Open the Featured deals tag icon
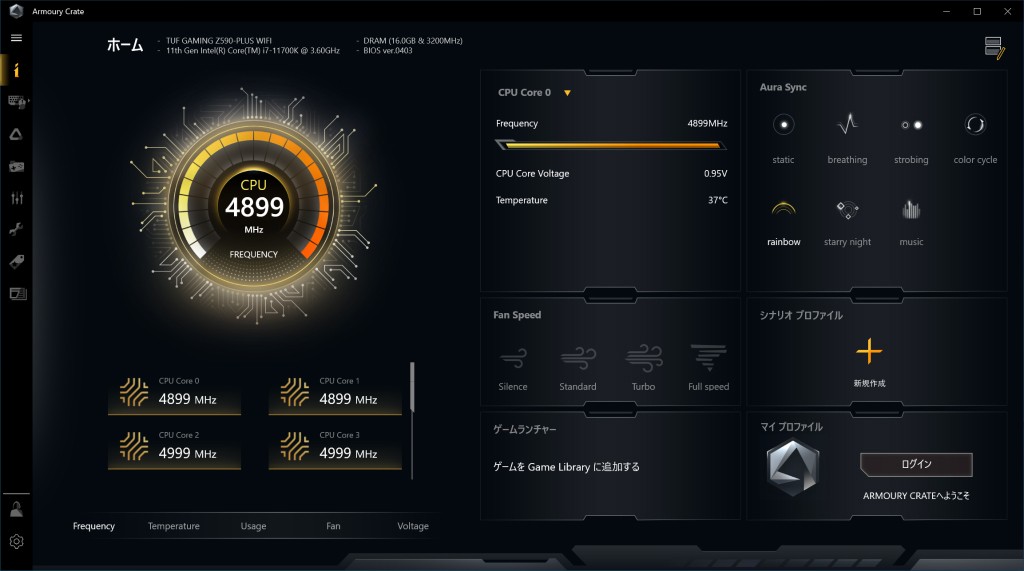This screenshot has height=571, width=1024. click(x=17, y=262)
